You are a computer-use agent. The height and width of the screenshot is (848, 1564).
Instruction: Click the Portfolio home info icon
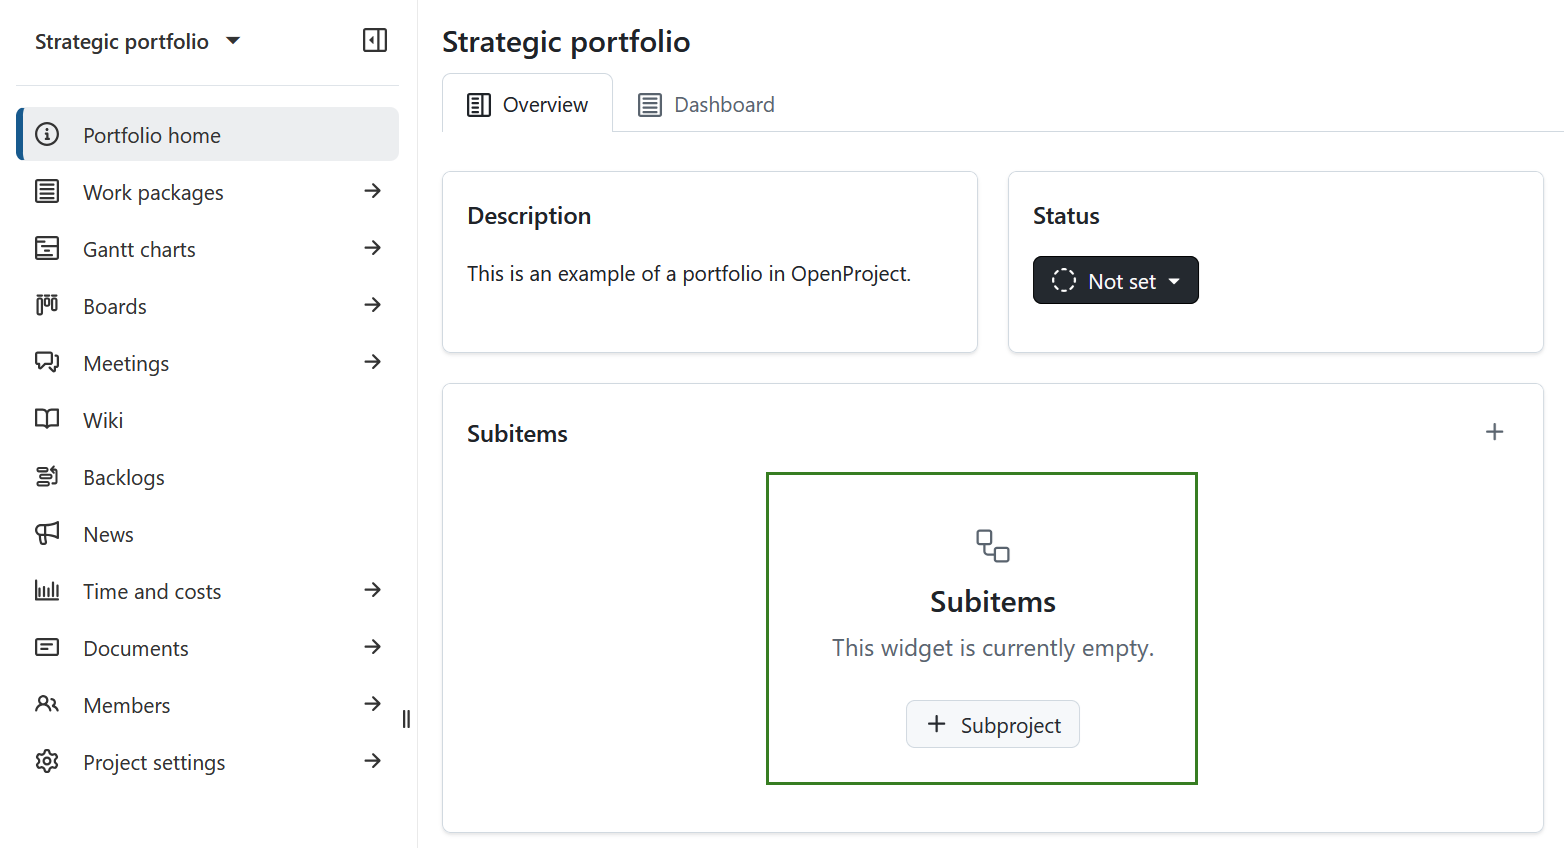coord(47,134)
